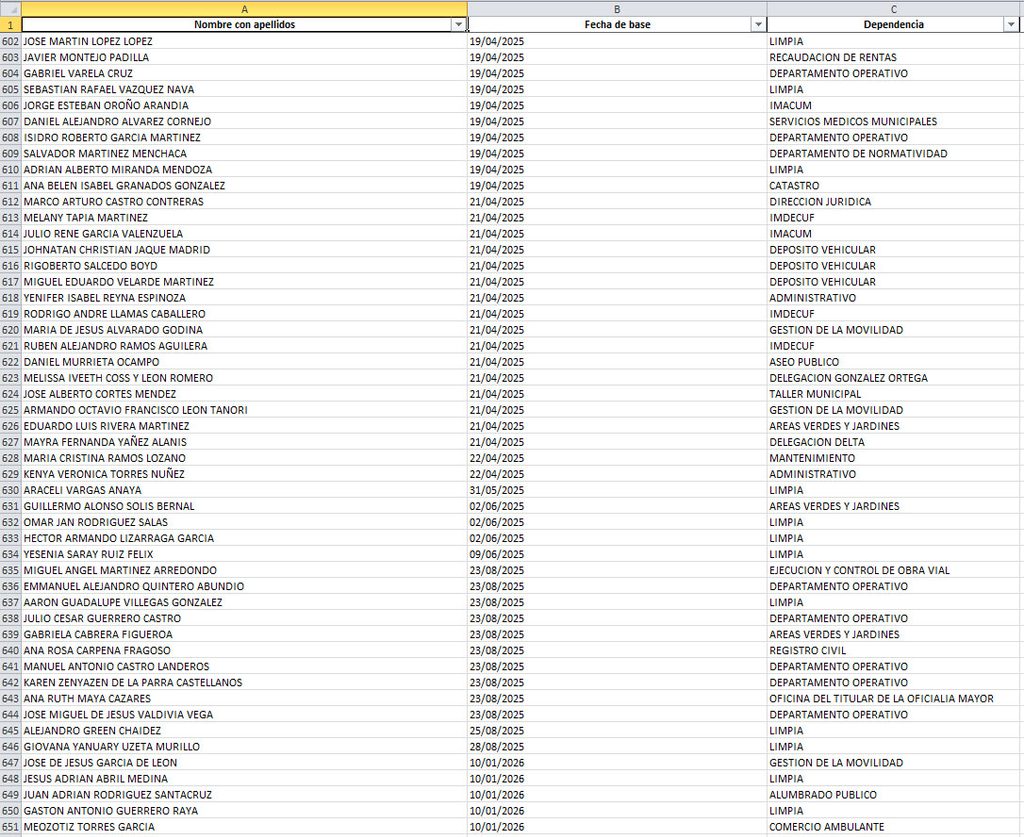
Task: Click date 31/05/2025 in row 630
Action: point(617,490)
